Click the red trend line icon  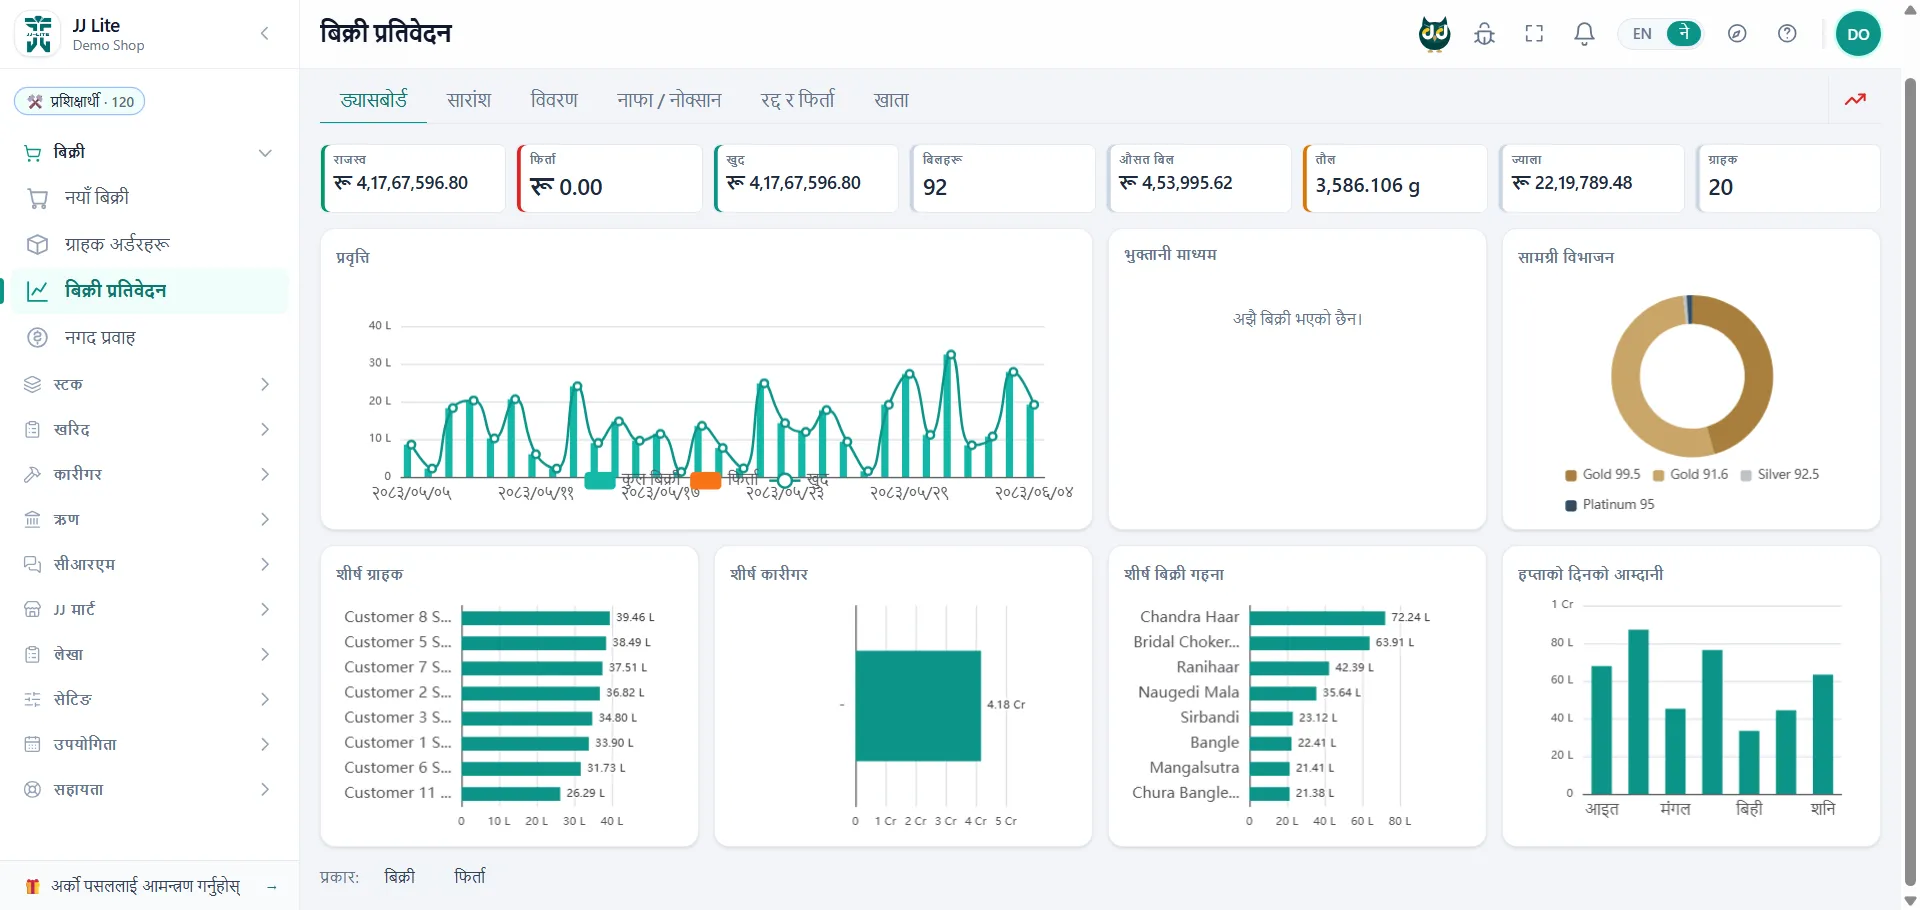[1855, 99]
